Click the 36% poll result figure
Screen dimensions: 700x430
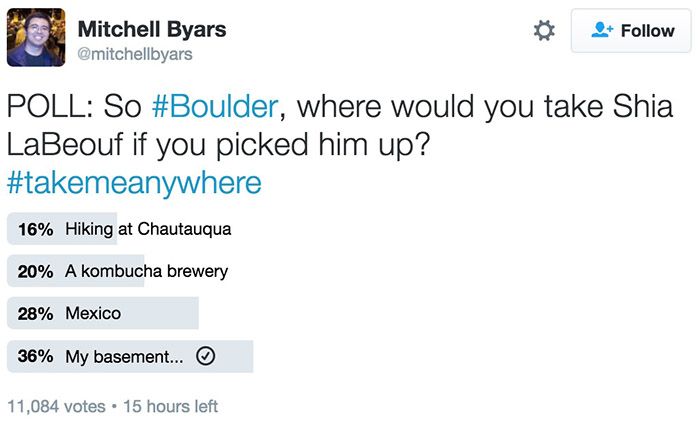pyautogui.click(x=35, y=356)
